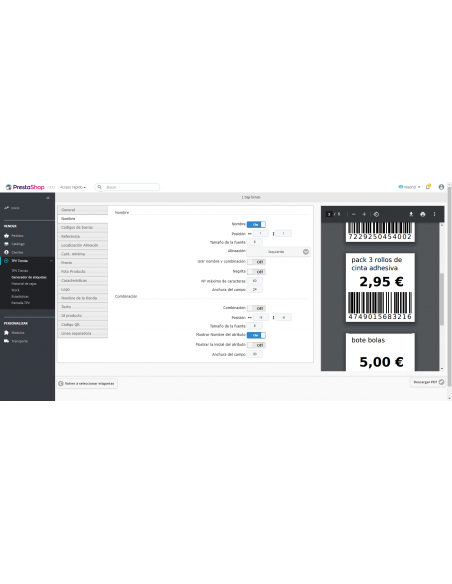
Task: Open the user profile avatar
Action: click(x=441, y=187)
